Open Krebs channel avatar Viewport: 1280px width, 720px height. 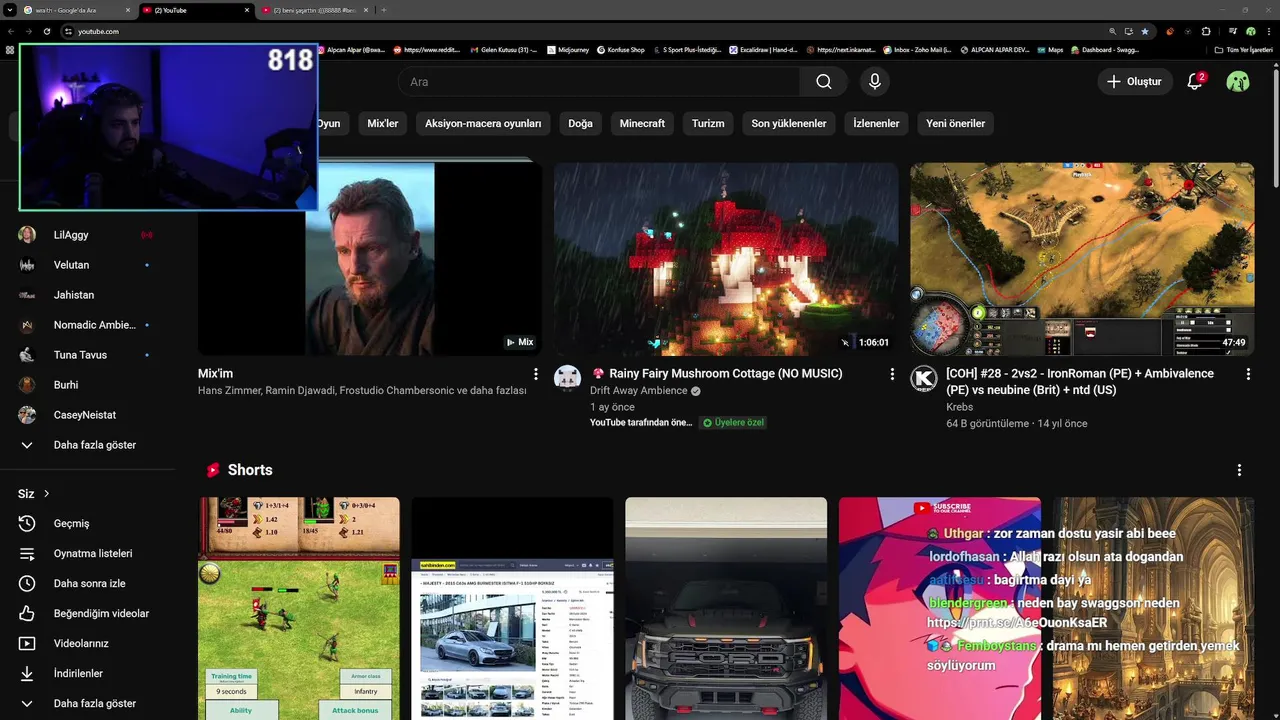click(x=923, y=379)
